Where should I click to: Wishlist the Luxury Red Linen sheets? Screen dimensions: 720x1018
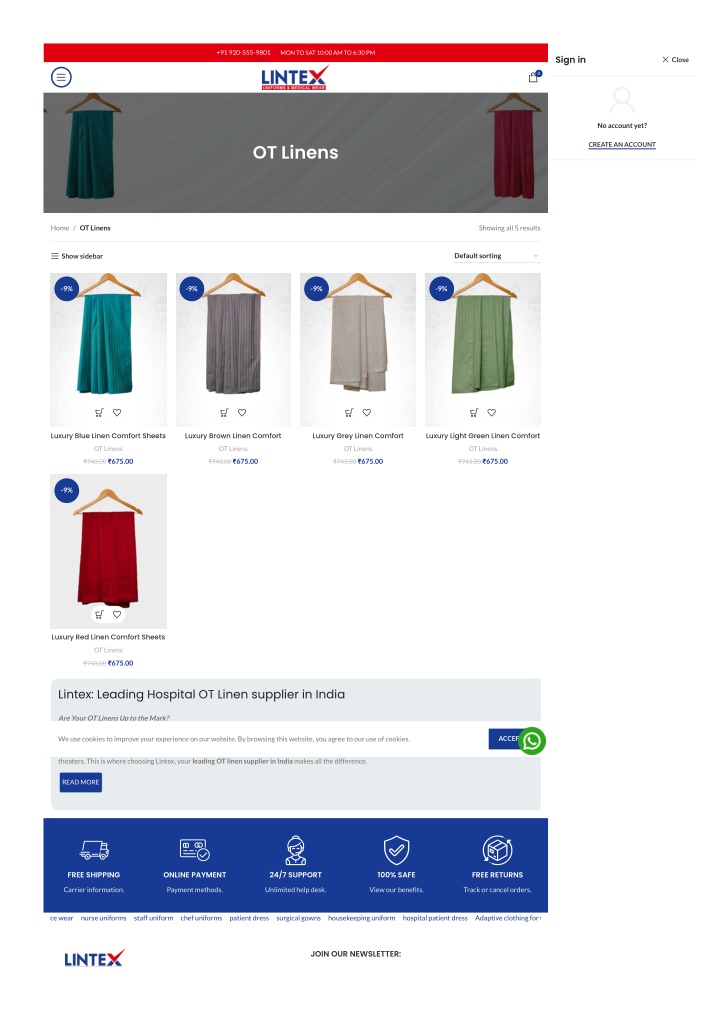[117, 614]
